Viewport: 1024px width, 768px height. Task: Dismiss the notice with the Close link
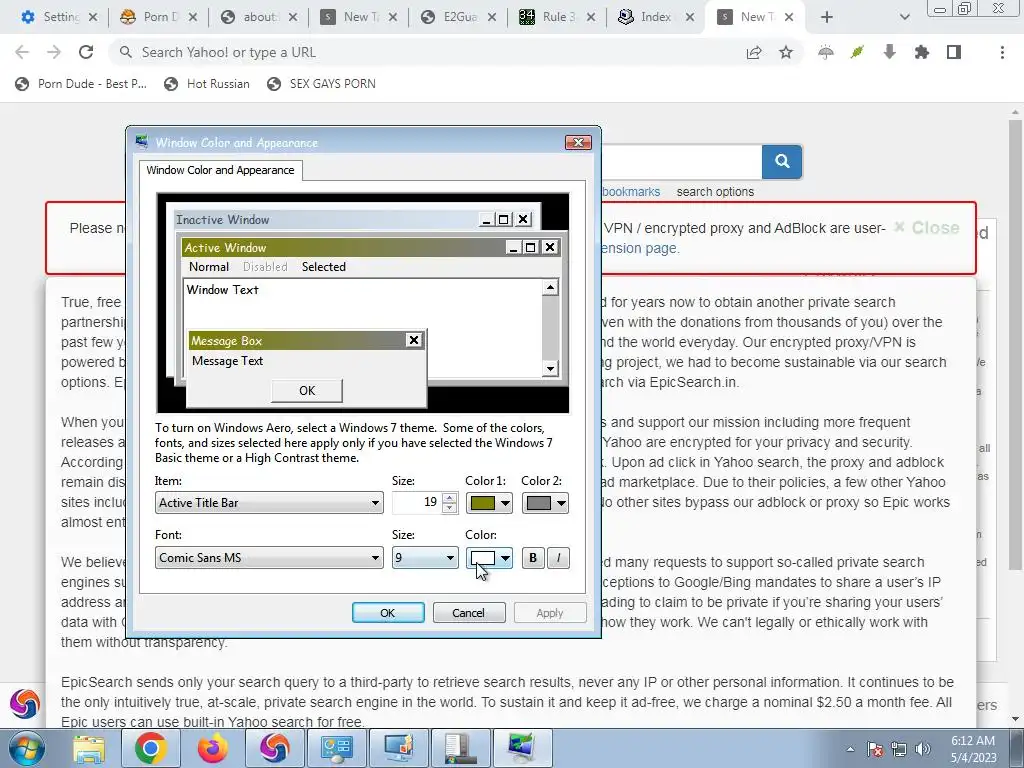(x=927, y=228)
